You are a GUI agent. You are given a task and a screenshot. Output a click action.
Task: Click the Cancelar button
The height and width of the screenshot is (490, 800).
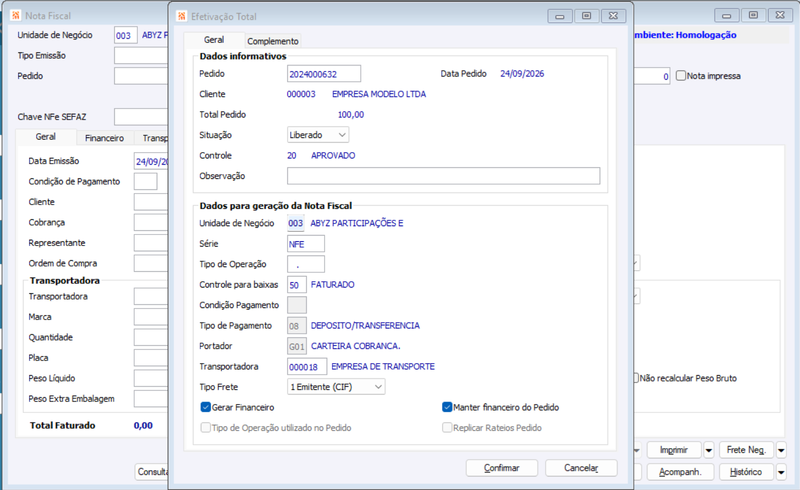pos(581,468)
